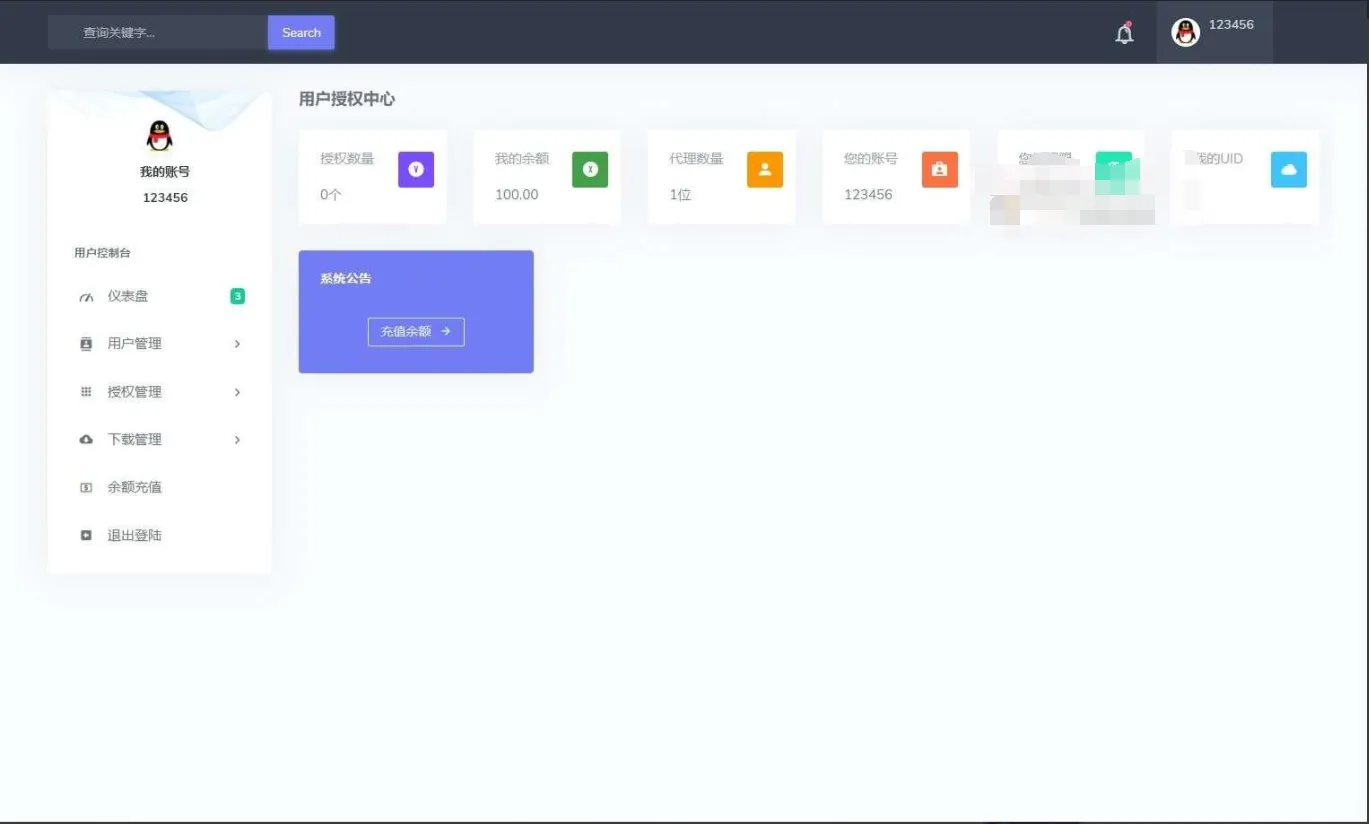The width and height of the screenshot is (1369, 824).
Task: Open the 下载管理 menu item
Action: pos(160,440)
